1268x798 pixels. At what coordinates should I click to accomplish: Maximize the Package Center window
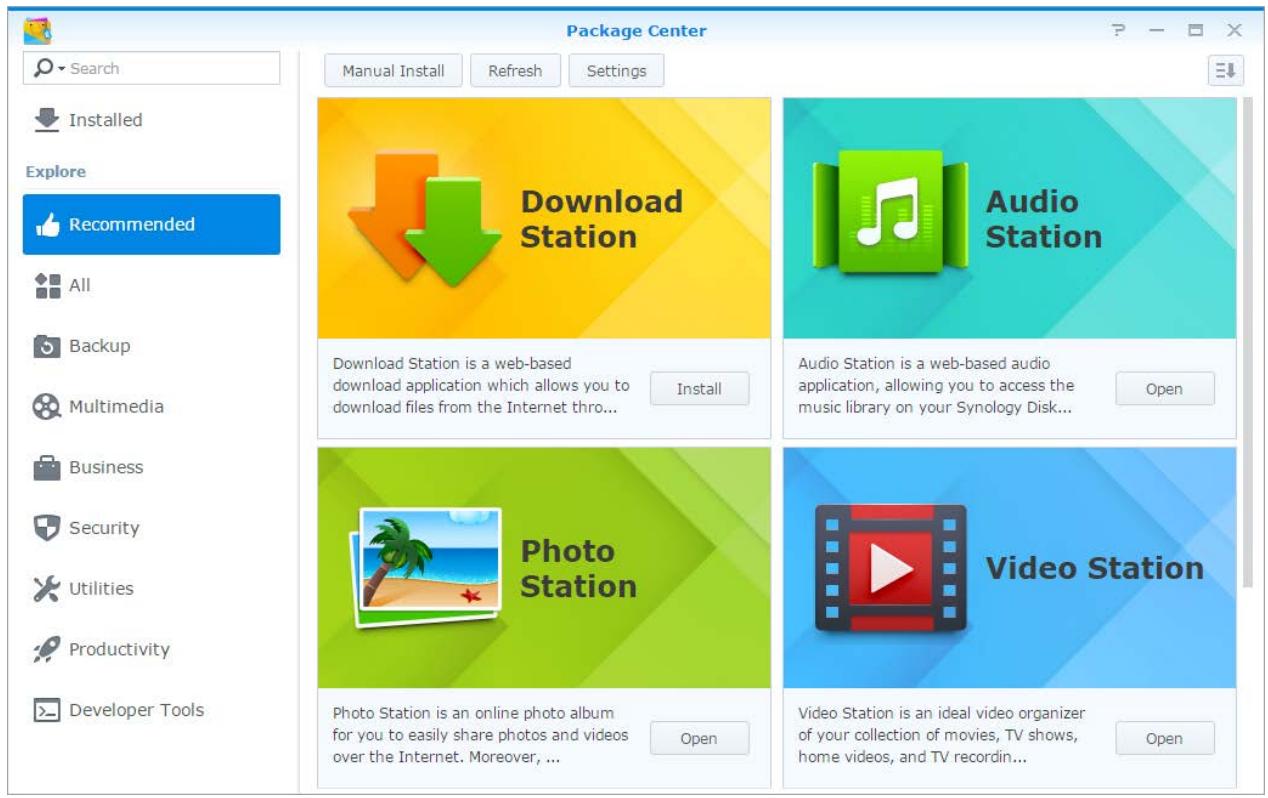pos(1195,31)
